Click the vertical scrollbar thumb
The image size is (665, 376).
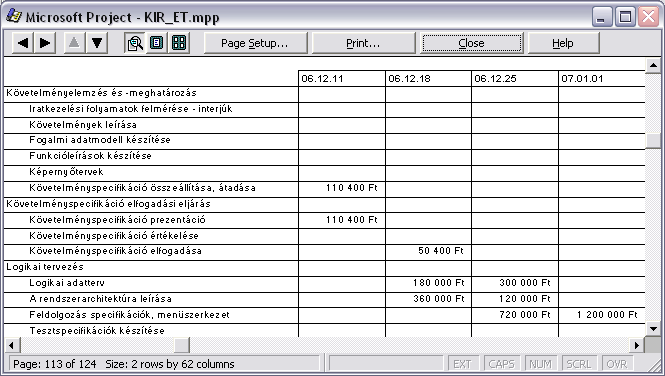(653, 141)
